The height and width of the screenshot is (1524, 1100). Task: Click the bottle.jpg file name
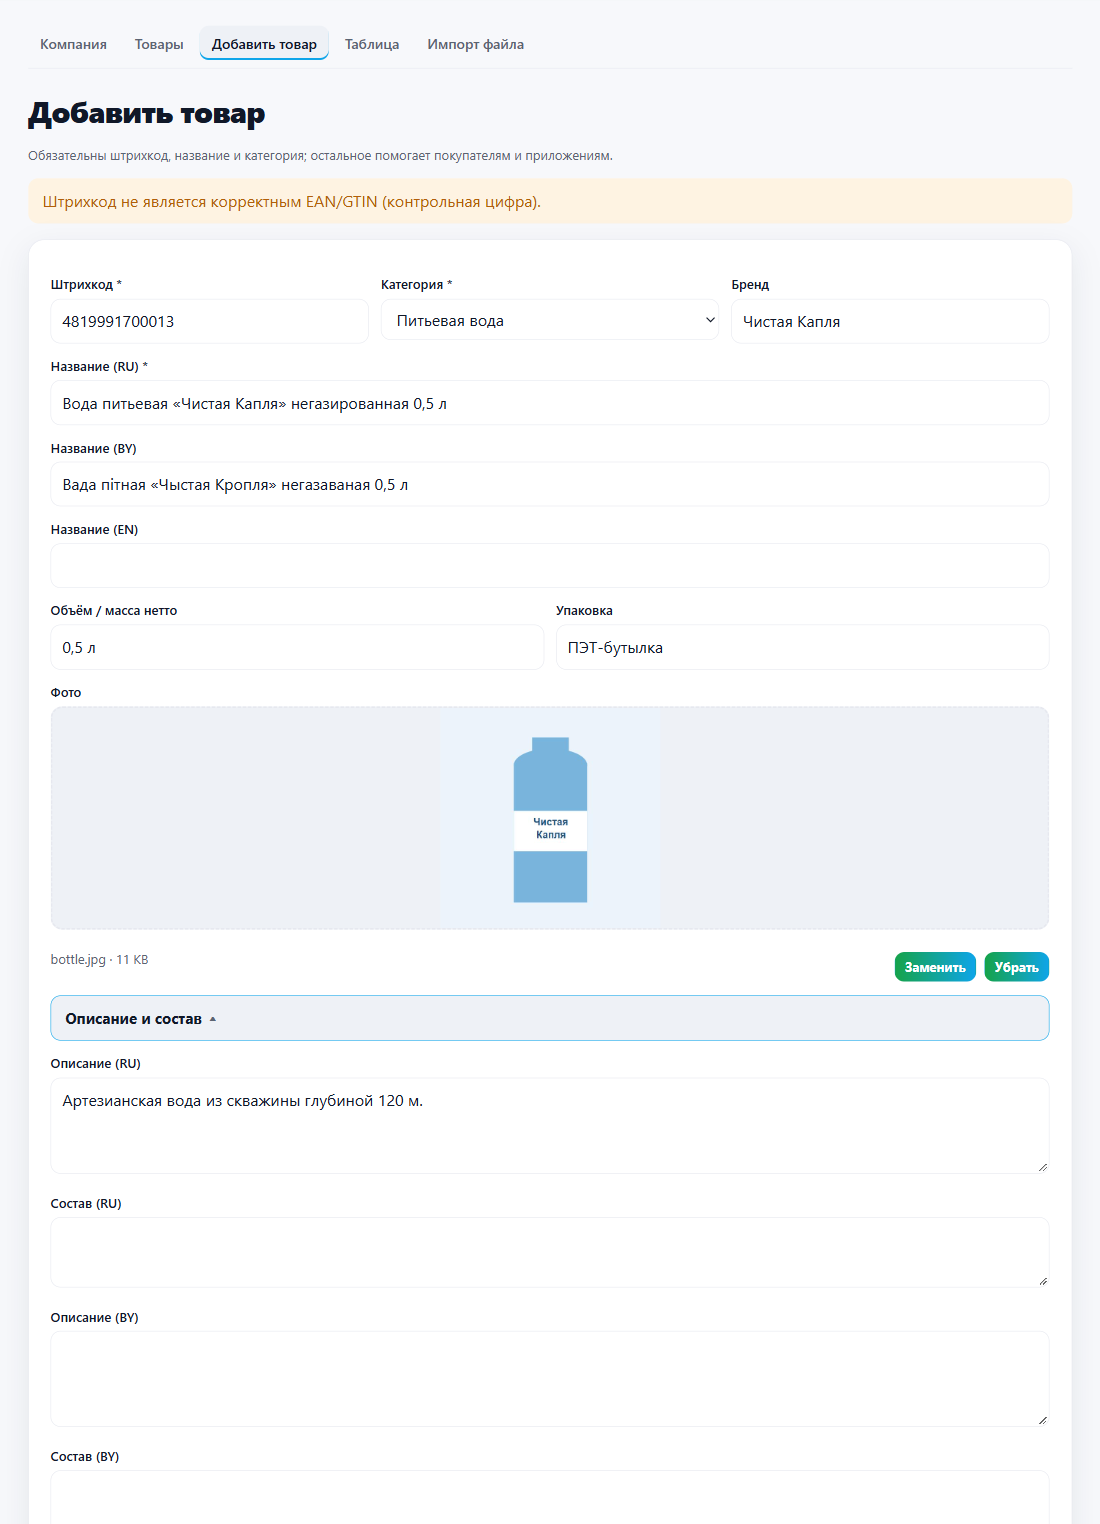pyautogui.click(x=78, y=959)
